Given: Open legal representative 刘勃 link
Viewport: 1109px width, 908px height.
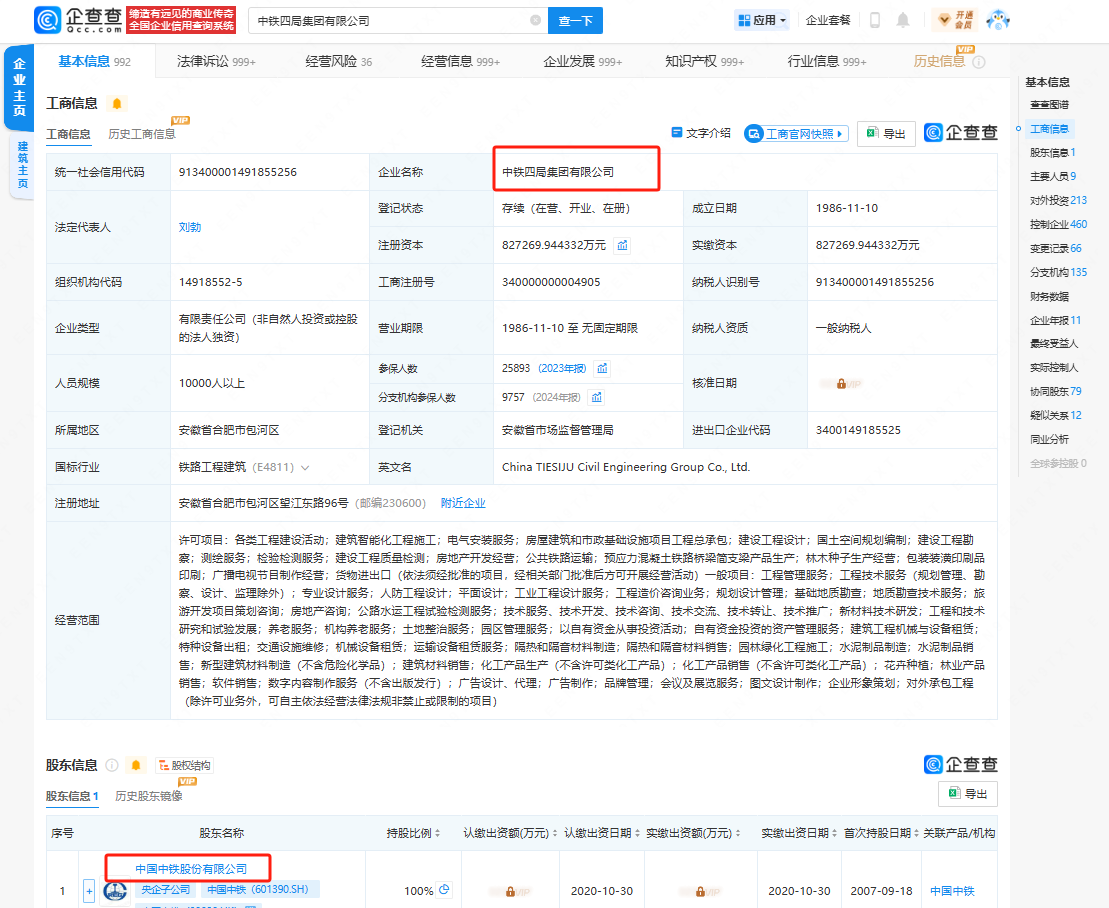Looking at the screenshot, I should pos(190,227).
